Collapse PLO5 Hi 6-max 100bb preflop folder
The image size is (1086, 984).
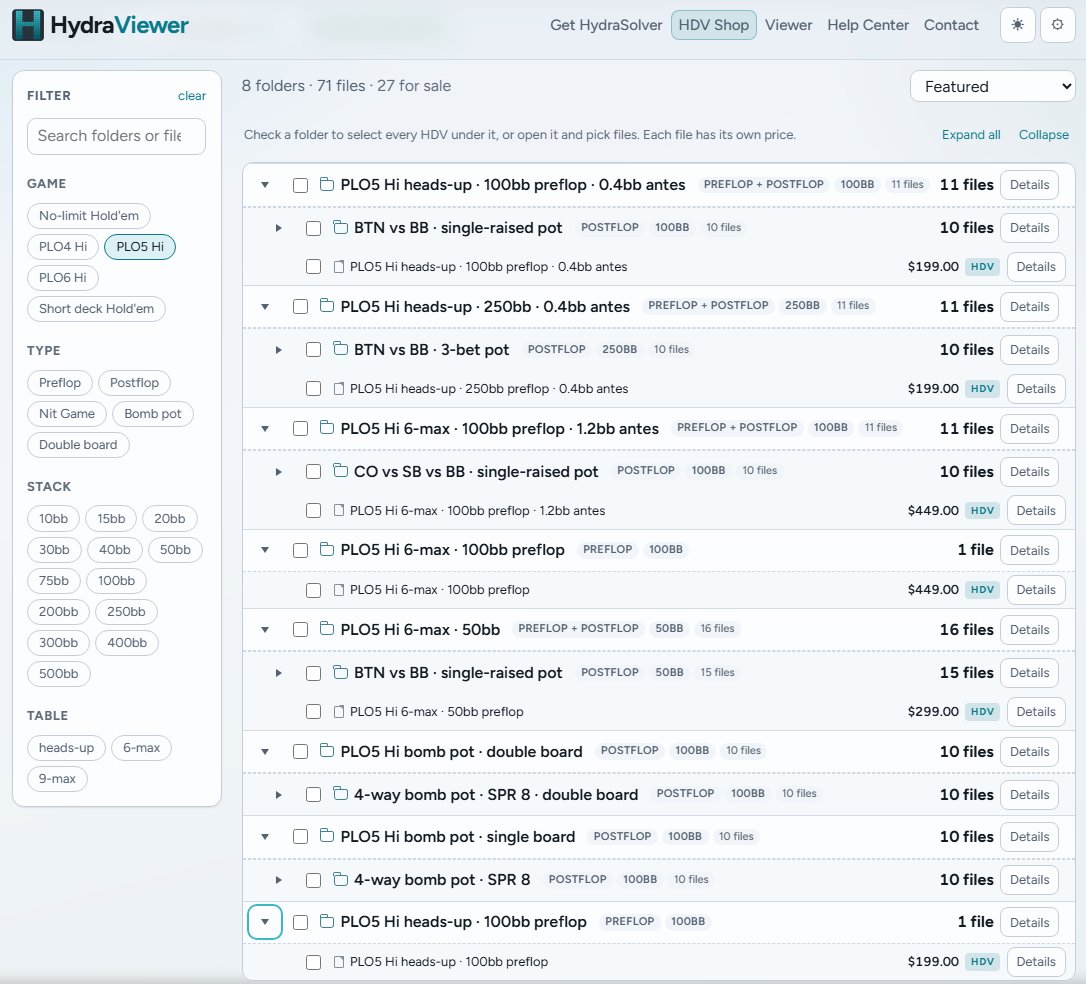(265, 550)
